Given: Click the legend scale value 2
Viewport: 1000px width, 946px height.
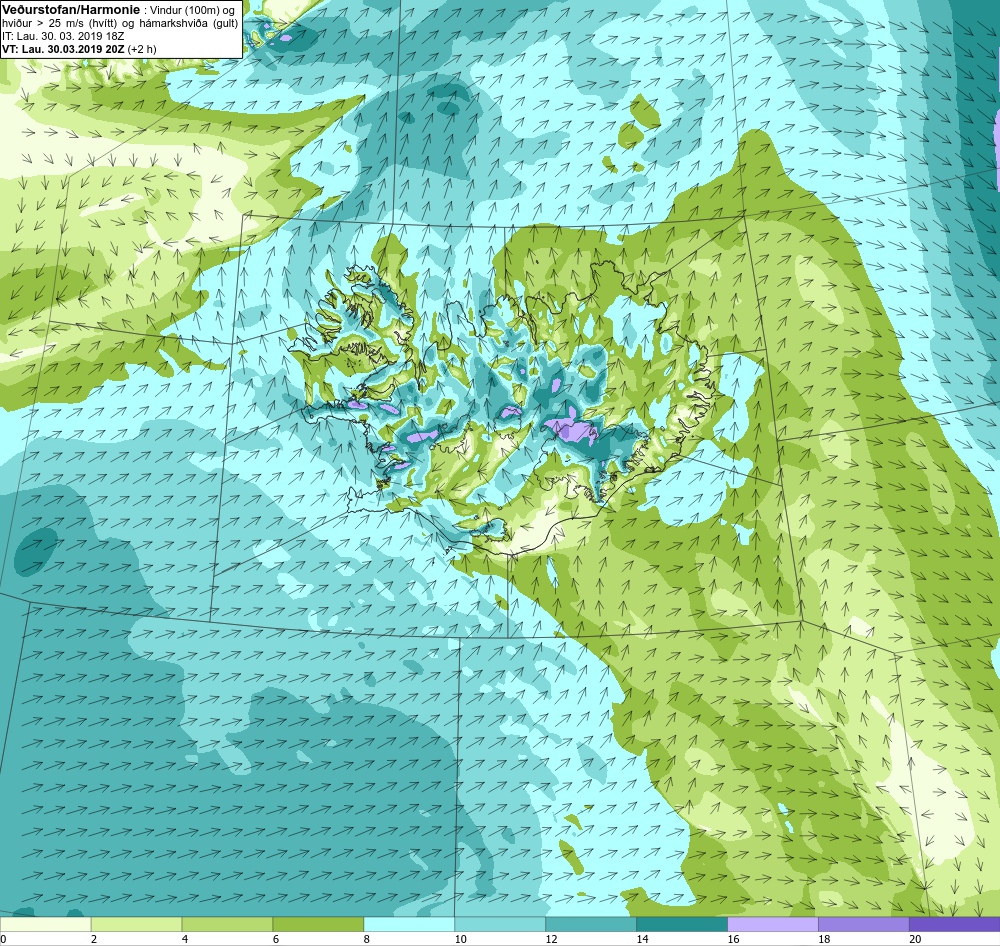Looking at the screenshot, I should point(94,939).
